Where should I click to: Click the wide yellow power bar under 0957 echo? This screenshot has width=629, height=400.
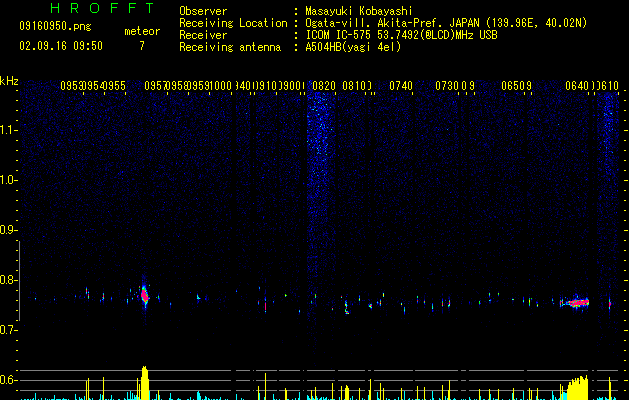point(145,383)
